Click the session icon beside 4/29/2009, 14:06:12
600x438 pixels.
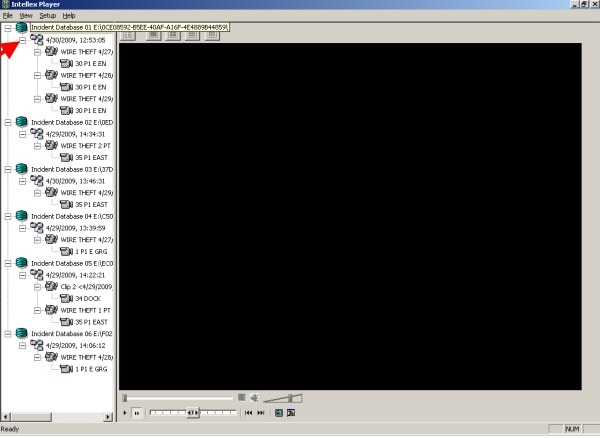point(37,345)
